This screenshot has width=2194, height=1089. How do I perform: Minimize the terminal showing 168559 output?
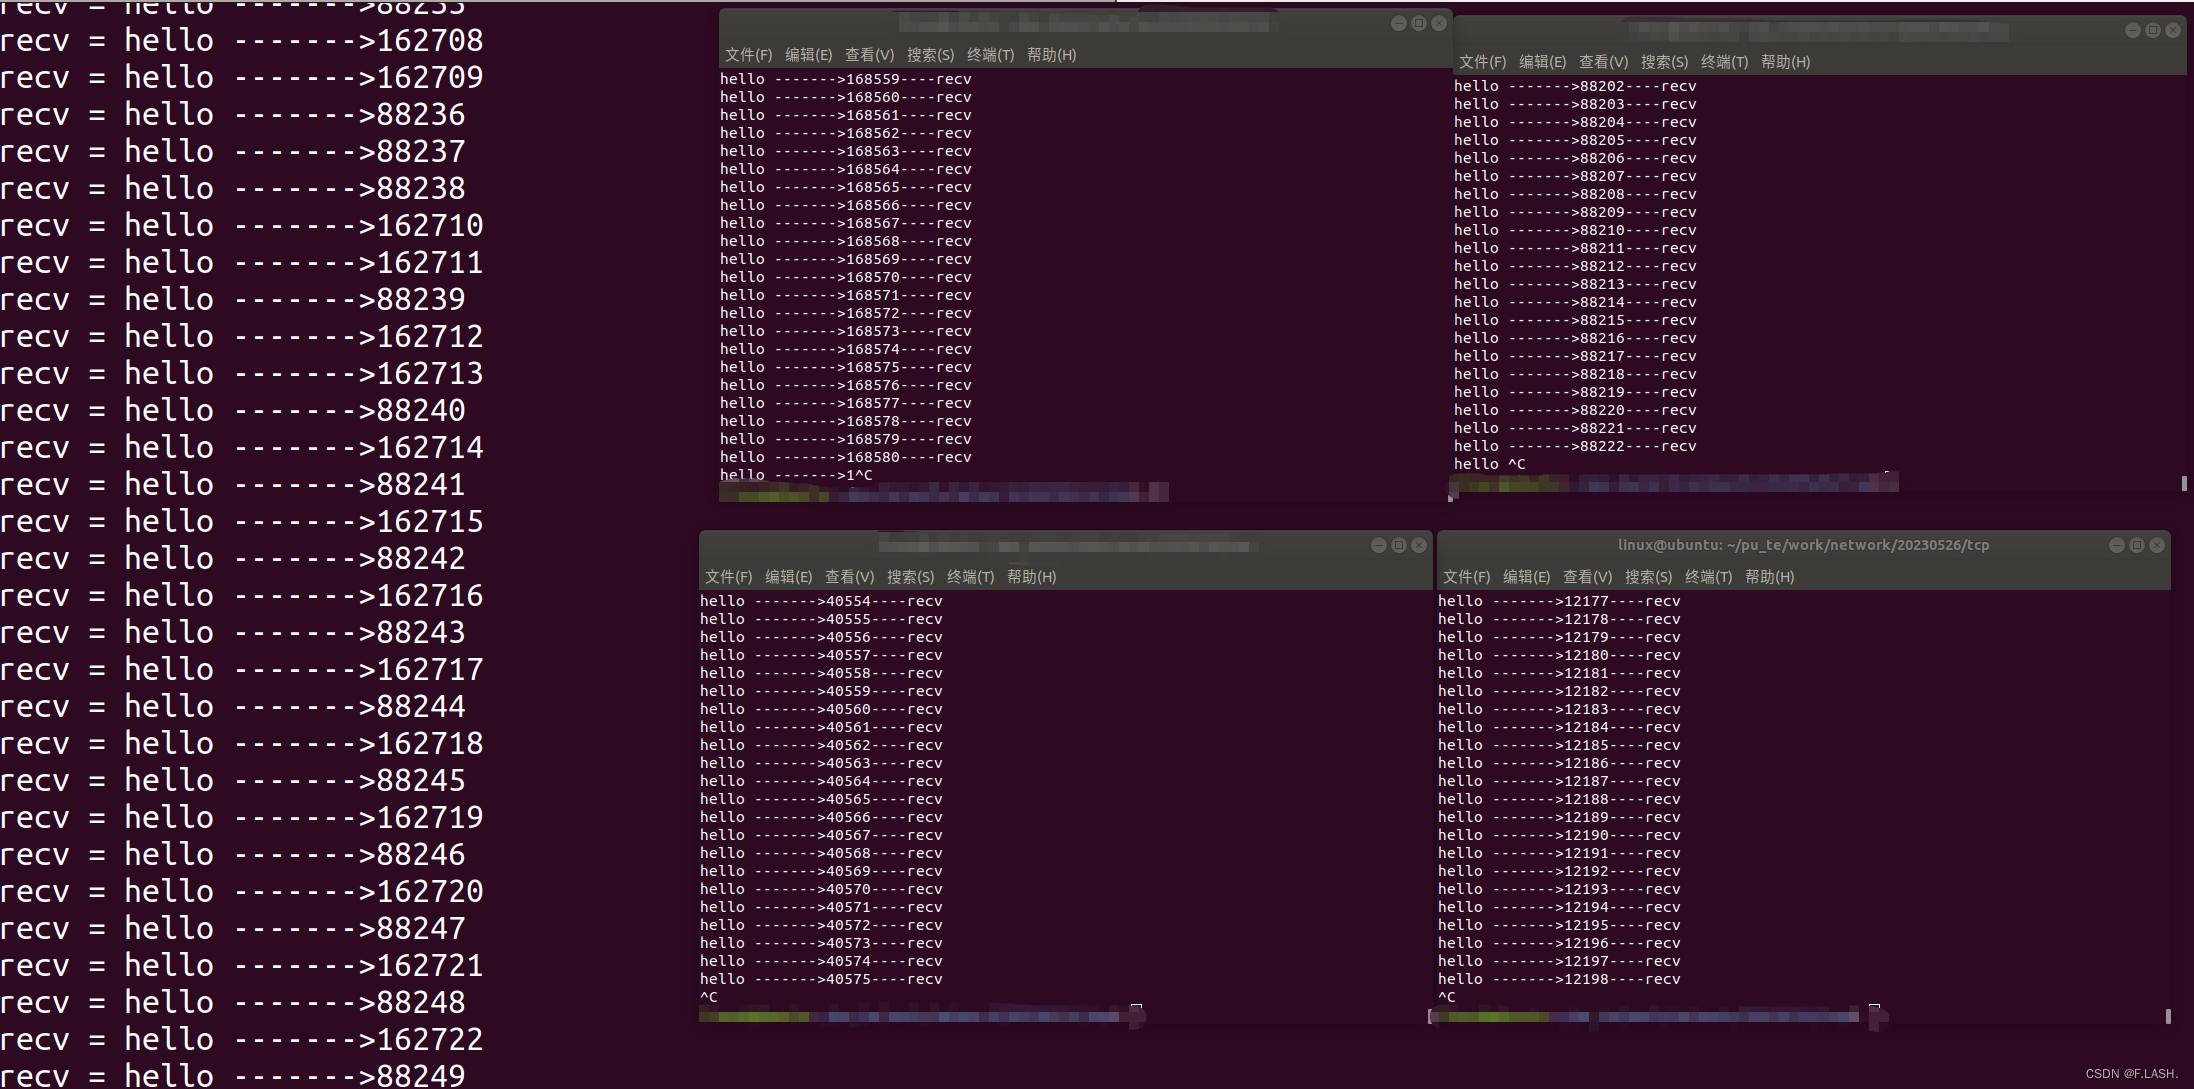pos(1398,23)
